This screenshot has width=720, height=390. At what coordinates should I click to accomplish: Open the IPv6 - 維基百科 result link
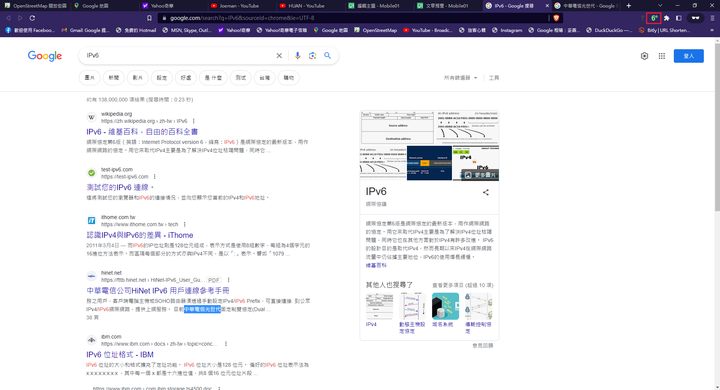[x=142, y=132]
